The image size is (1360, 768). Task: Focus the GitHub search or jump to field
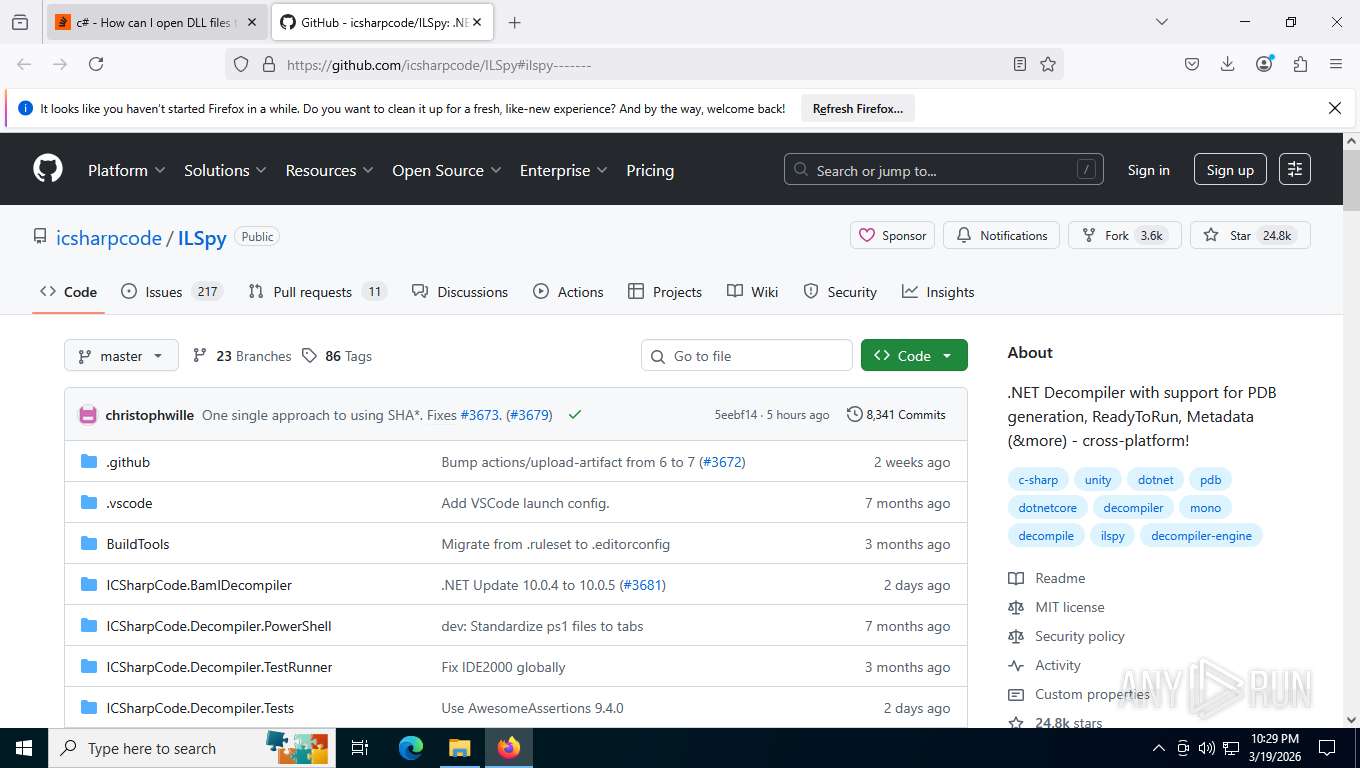(943, 170)
